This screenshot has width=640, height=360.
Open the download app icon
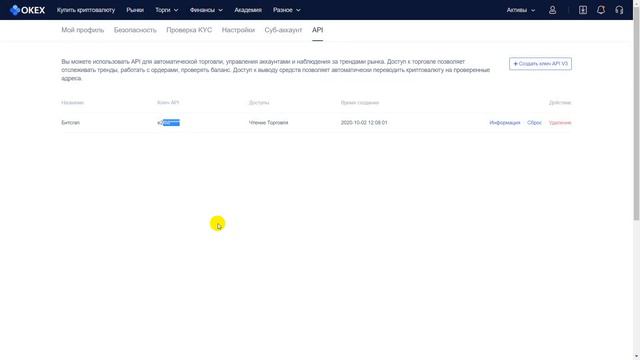pos(583,10)
